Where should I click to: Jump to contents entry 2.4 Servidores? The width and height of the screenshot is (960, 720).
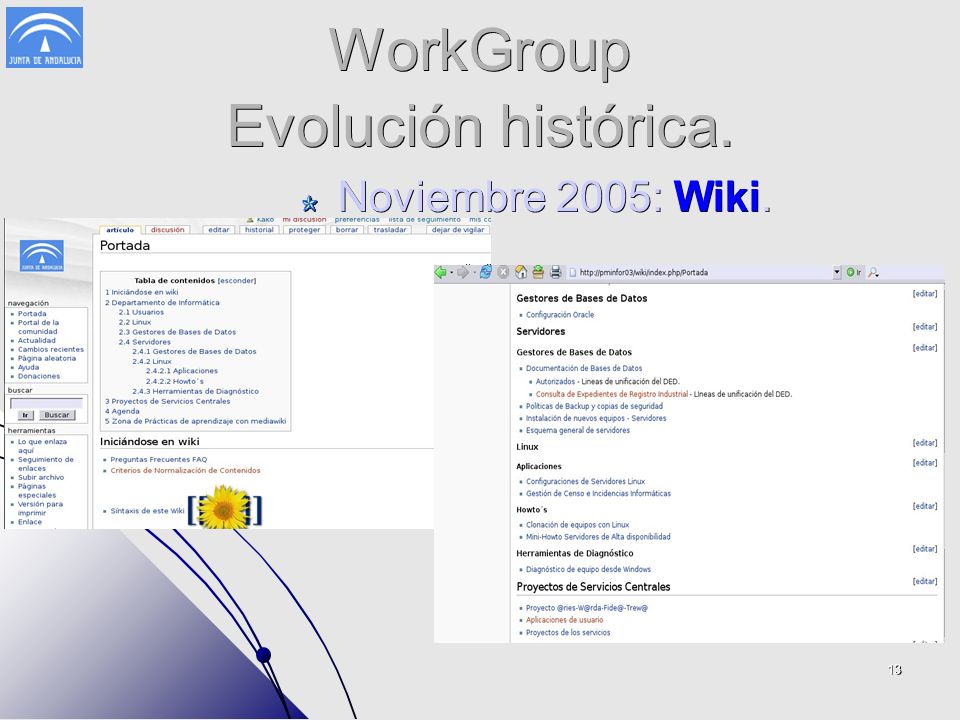144,342
